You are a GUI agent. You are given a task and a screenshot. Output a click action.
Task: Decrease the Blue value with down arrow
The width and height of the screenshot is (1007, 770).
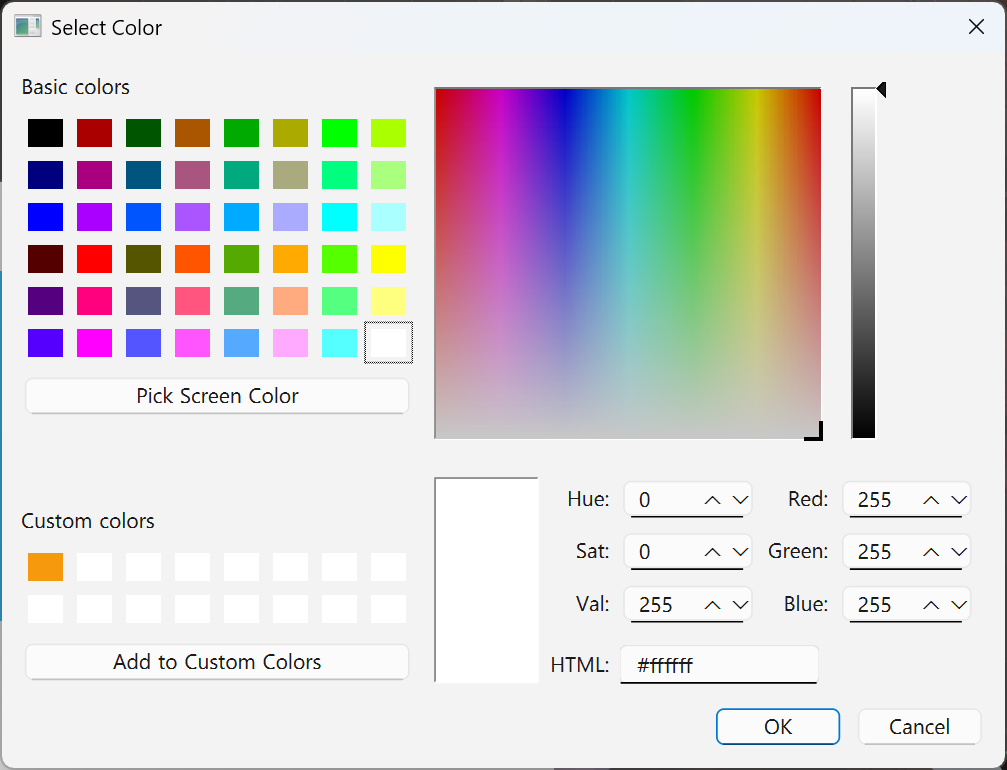point(959,605)
